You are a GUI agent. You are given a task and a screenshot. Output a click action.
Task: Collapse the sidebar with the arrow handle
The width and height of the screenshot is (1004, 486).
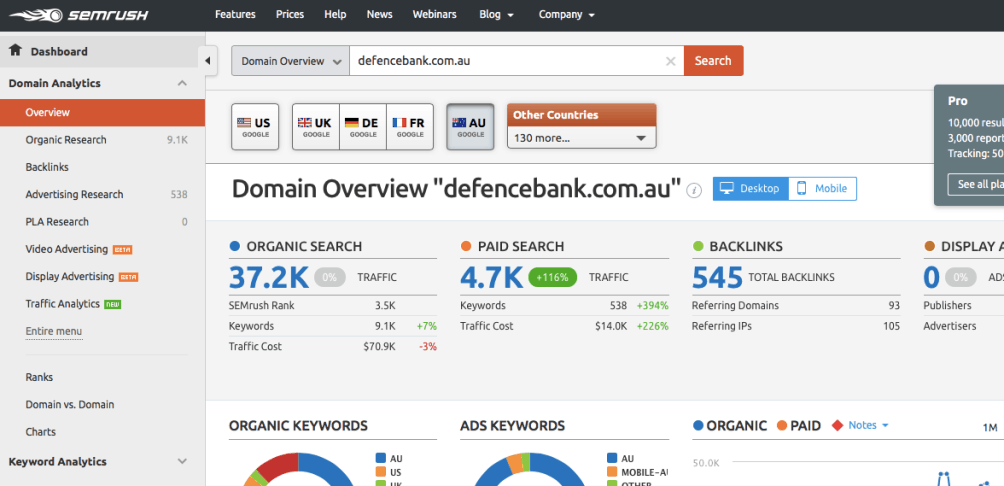[207, 61]
